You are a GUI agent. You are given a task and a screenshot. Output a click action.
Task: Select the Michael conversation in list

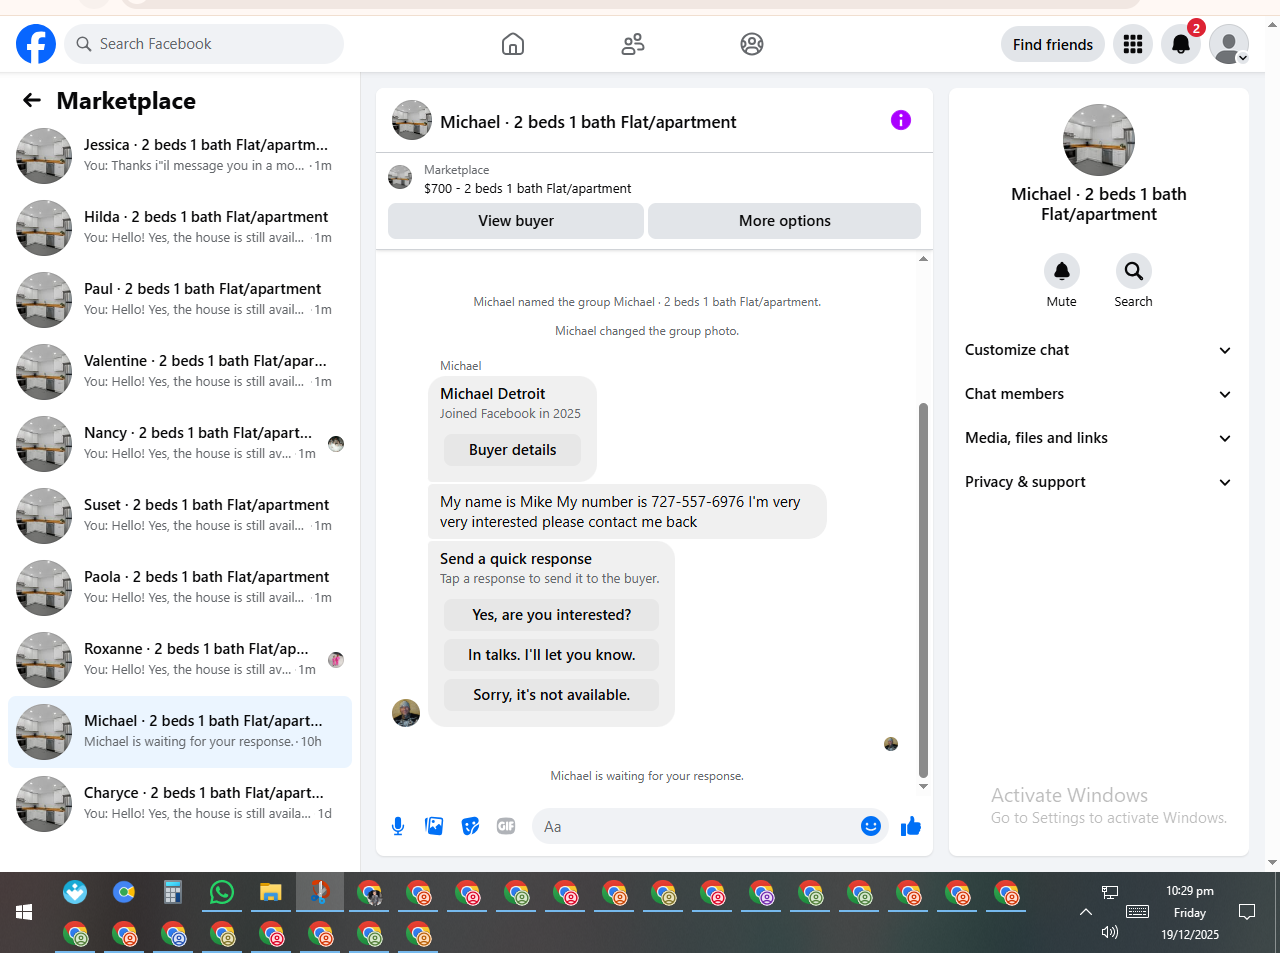[x=180, y=732]
